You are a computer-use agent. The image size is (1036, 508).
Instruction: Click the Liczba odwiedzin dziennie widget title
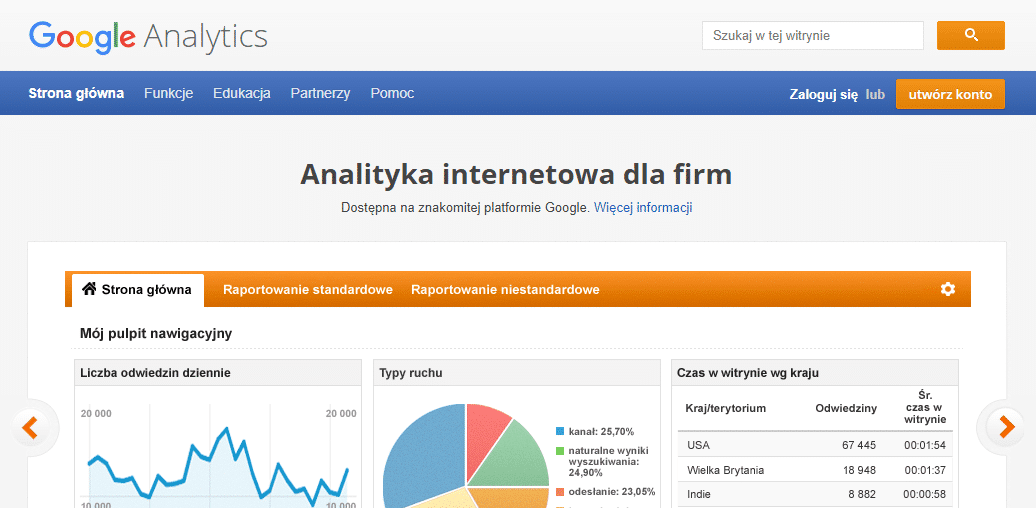coord(155,373)
